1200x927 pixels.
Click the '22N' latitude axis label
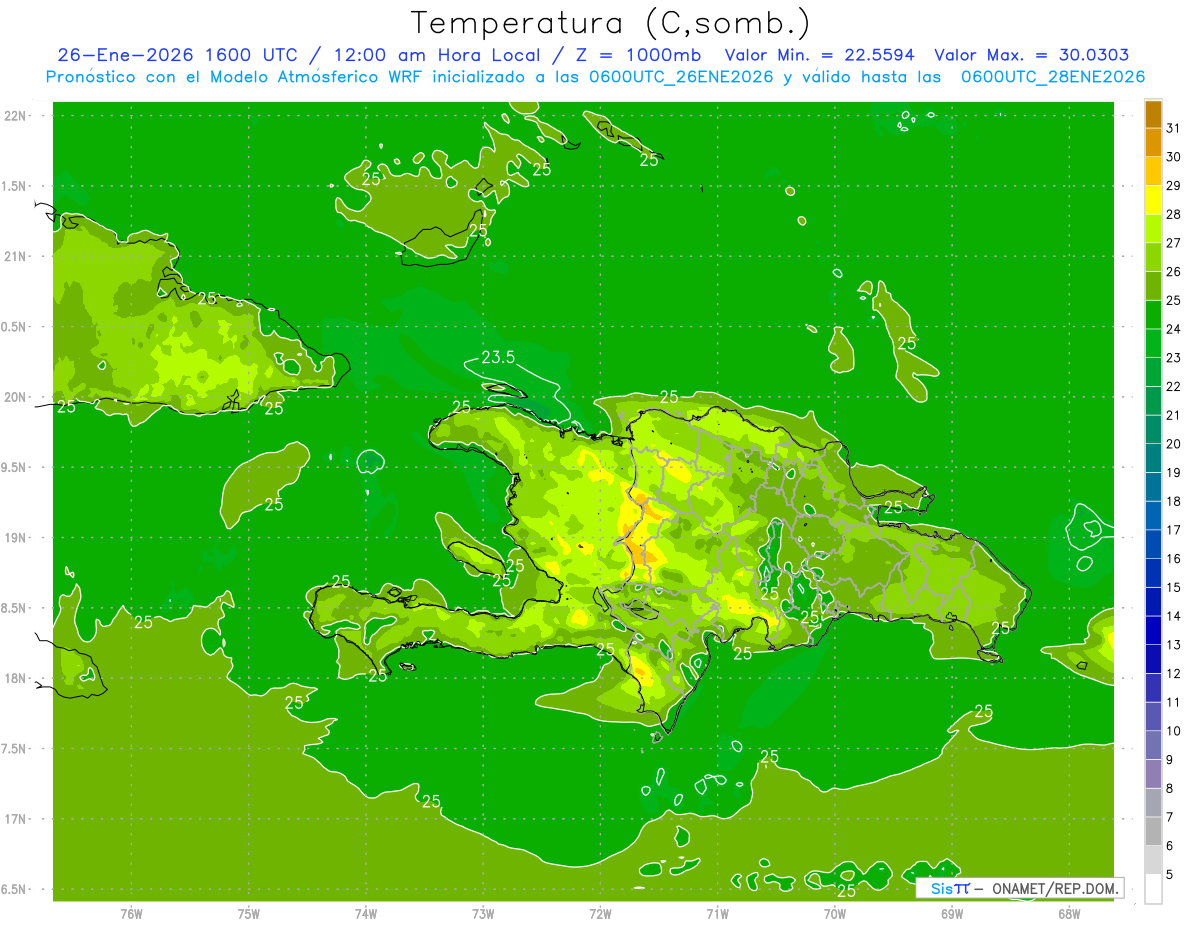15,116
